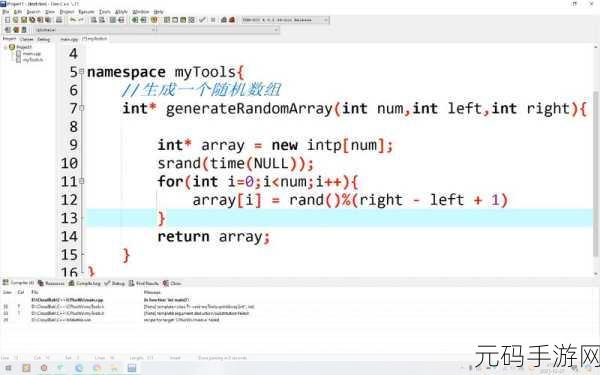Open the Window menu
The image size is (600, 375).
tap(140, 12)
